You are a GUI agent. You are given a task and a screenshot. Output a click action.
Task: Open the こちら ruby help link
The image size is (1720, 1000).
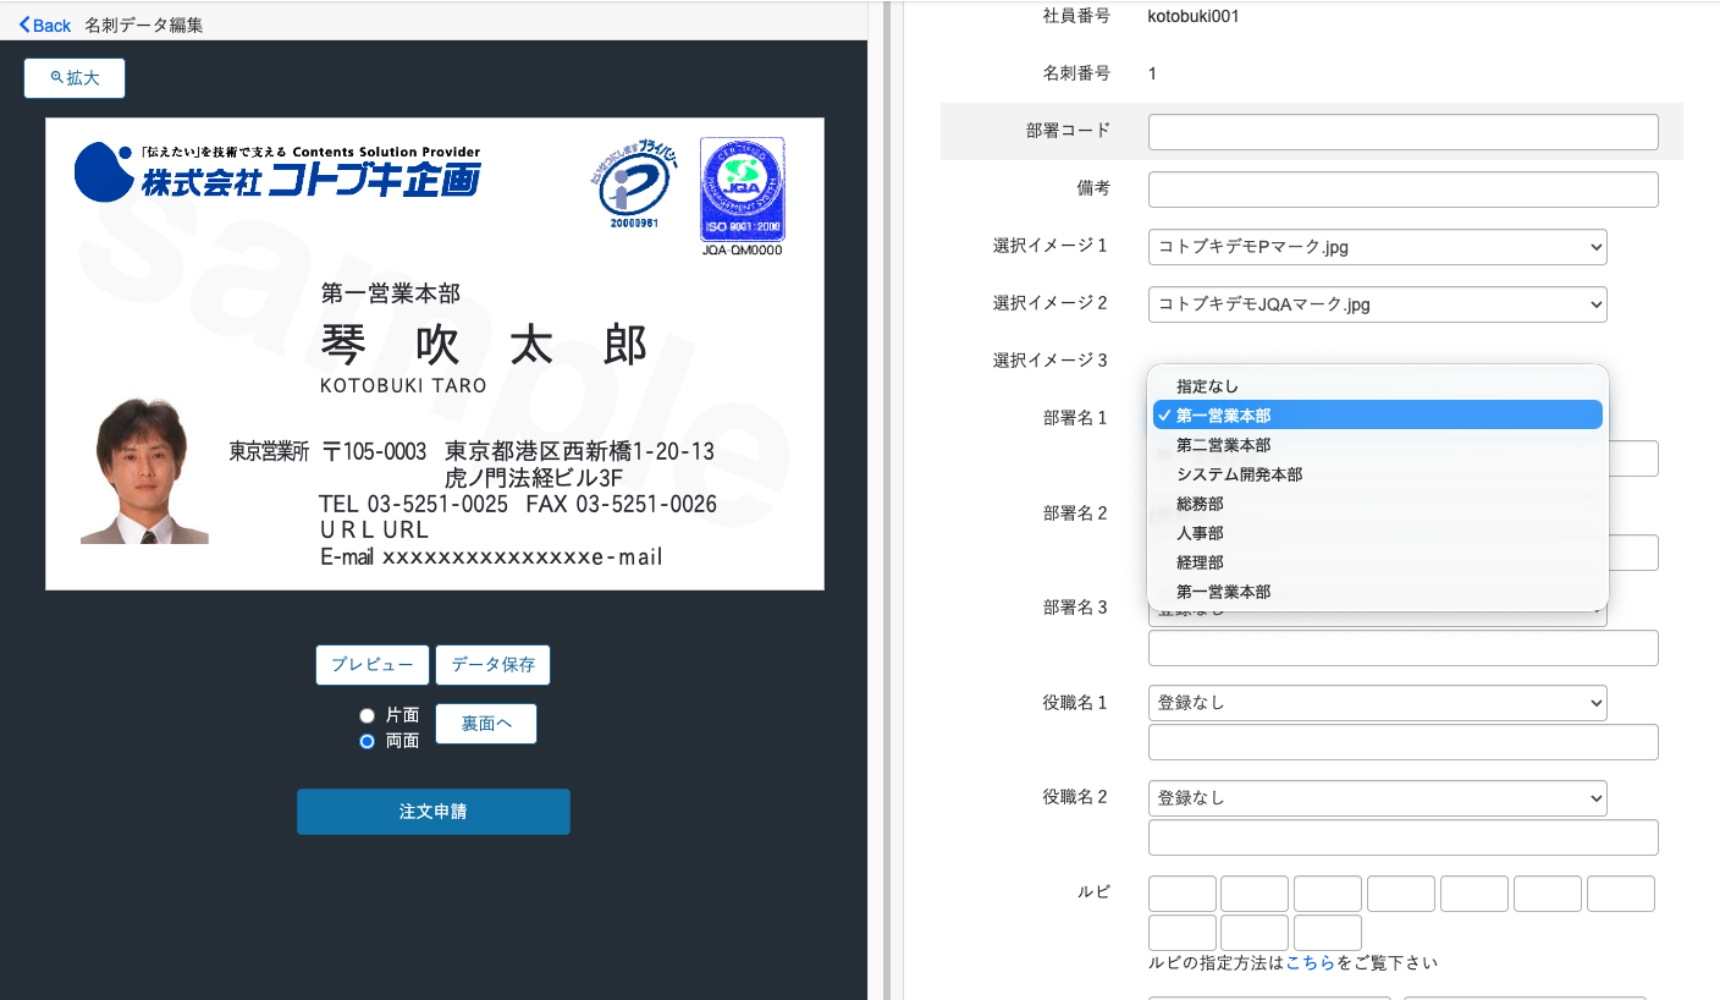(1308, 962)
